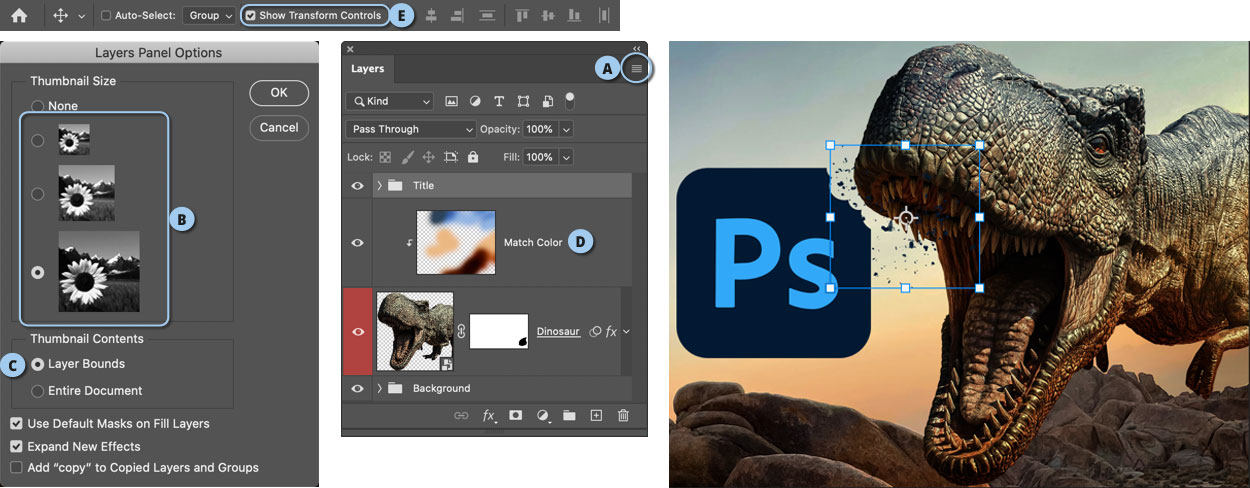The image size is (1250, 488).
Task: Hide the Background group
Action: pos(357,388)
